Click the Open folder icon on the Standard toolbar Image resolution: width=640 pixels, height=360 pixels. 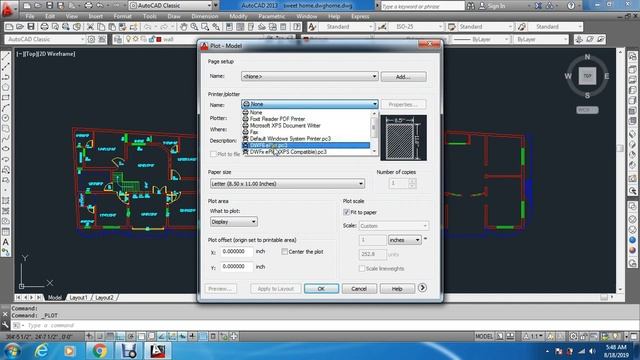click(20, 27)
